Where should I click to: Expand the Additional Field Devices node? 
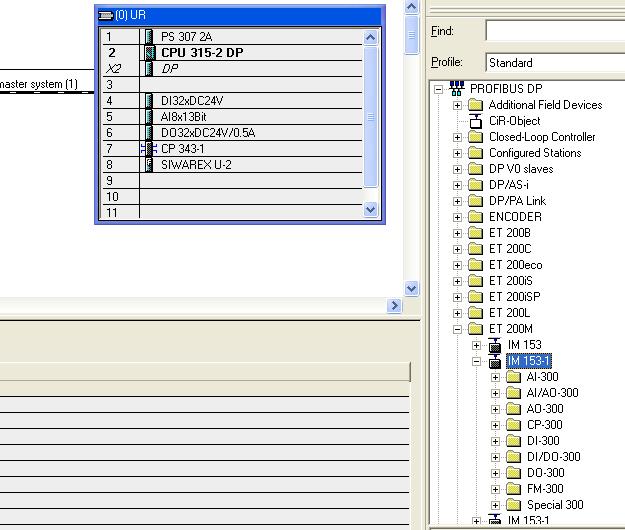[x=457, y=106]
